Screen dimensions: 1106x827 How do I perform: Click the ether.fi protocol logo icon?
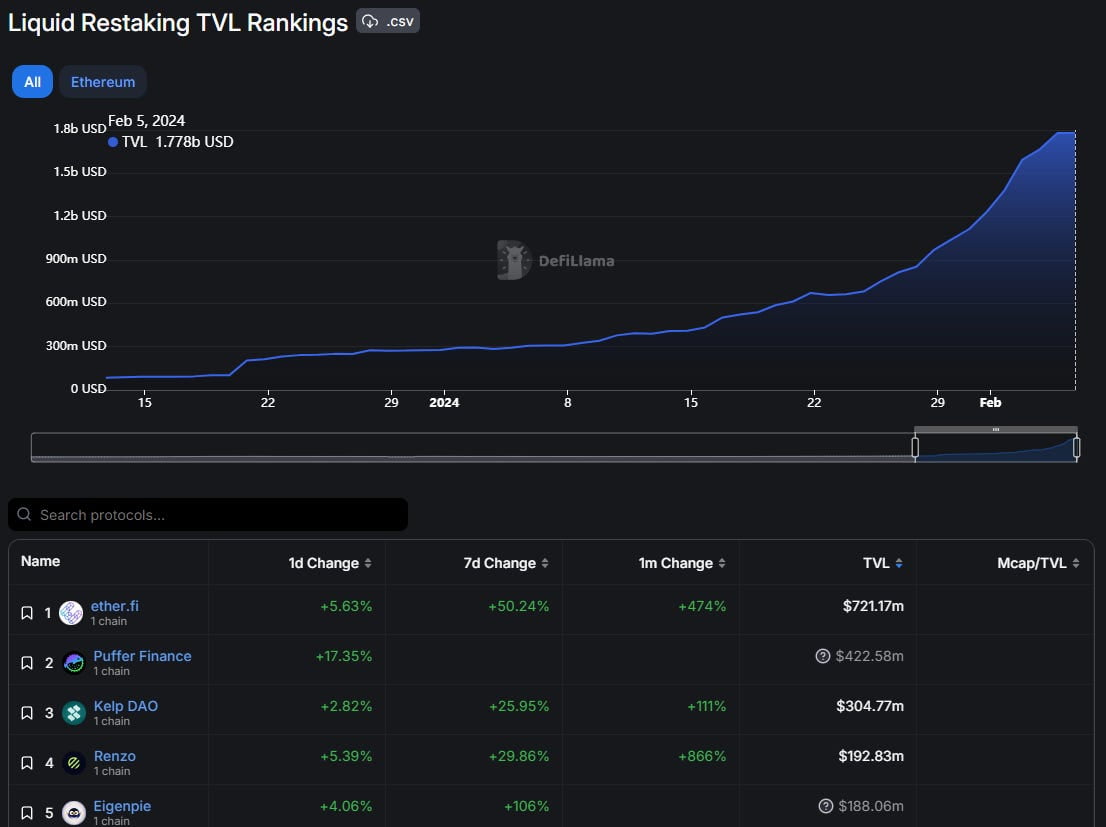[x=71, y=613]
